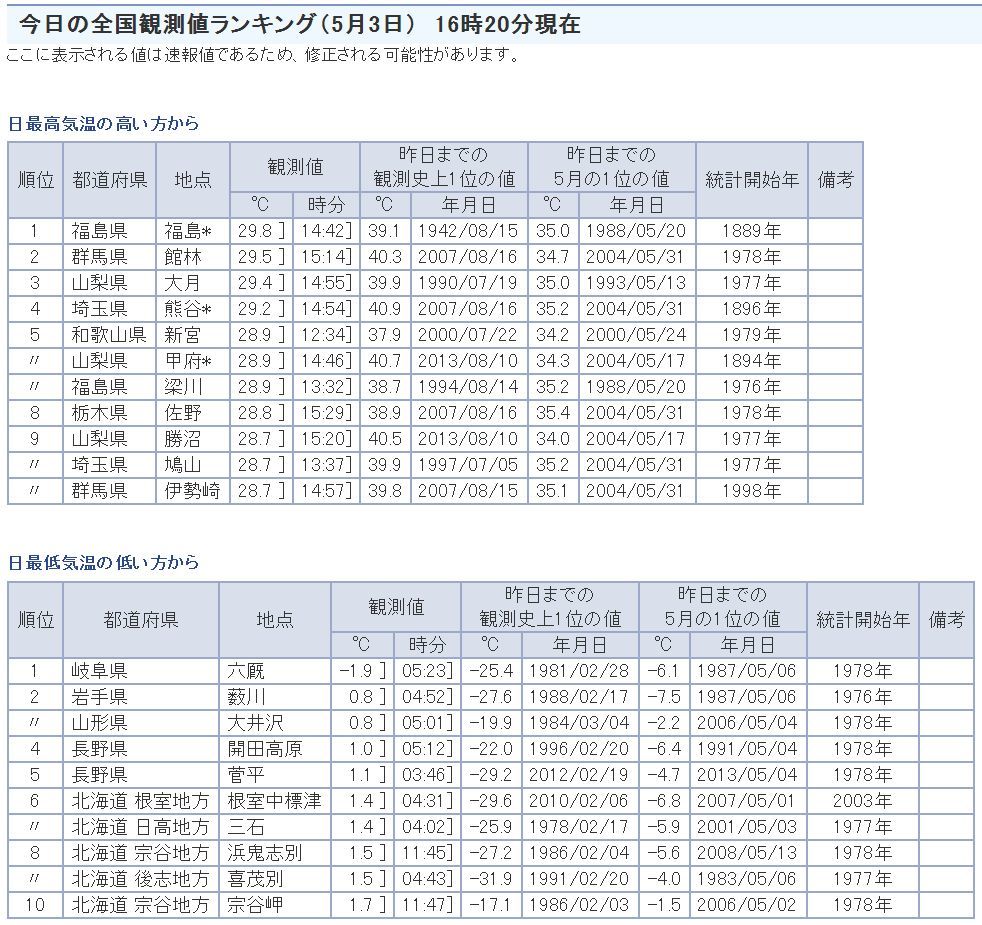This screenshot has width=982, height=925.
Task: Click the 栃木県 prefecture cell
Action: pyautogui.click(x=99, y=413)
